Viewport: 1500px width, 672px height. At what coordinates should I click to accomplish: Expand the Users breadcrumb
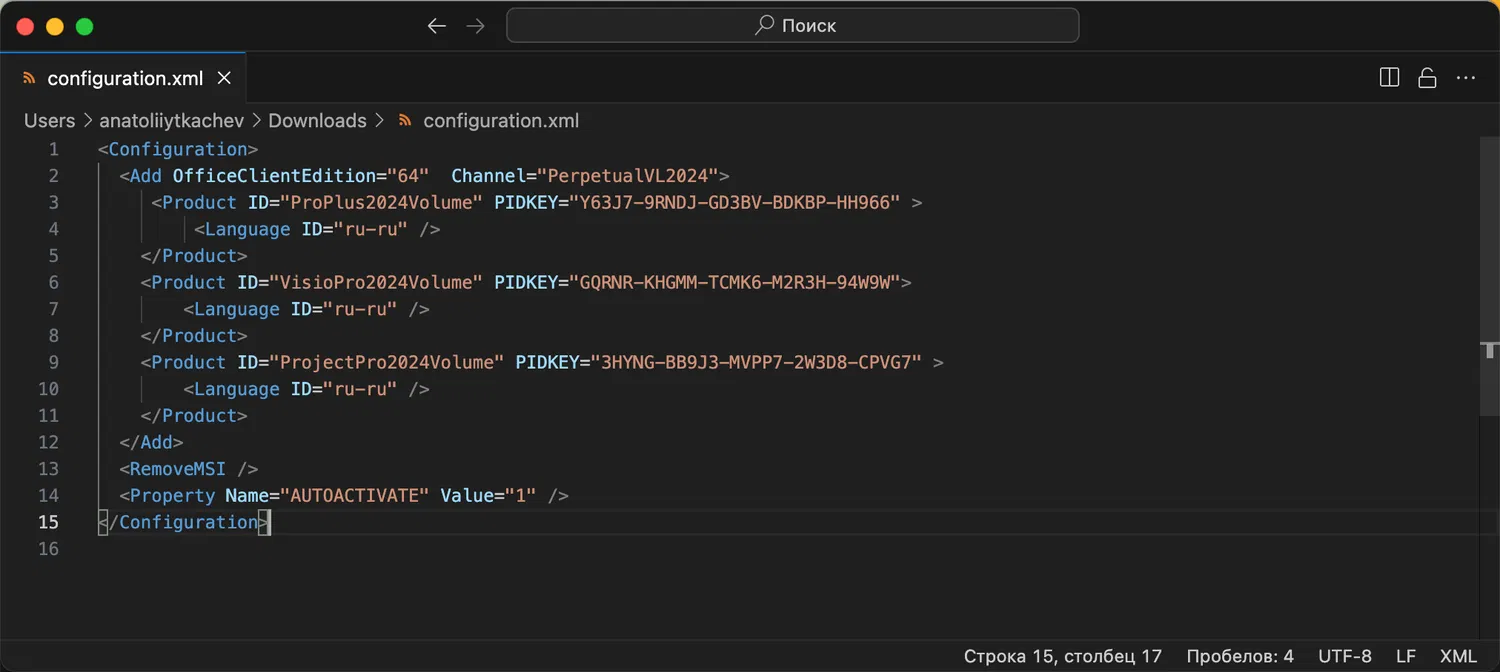pyautogui.click(x=49, y=121)
